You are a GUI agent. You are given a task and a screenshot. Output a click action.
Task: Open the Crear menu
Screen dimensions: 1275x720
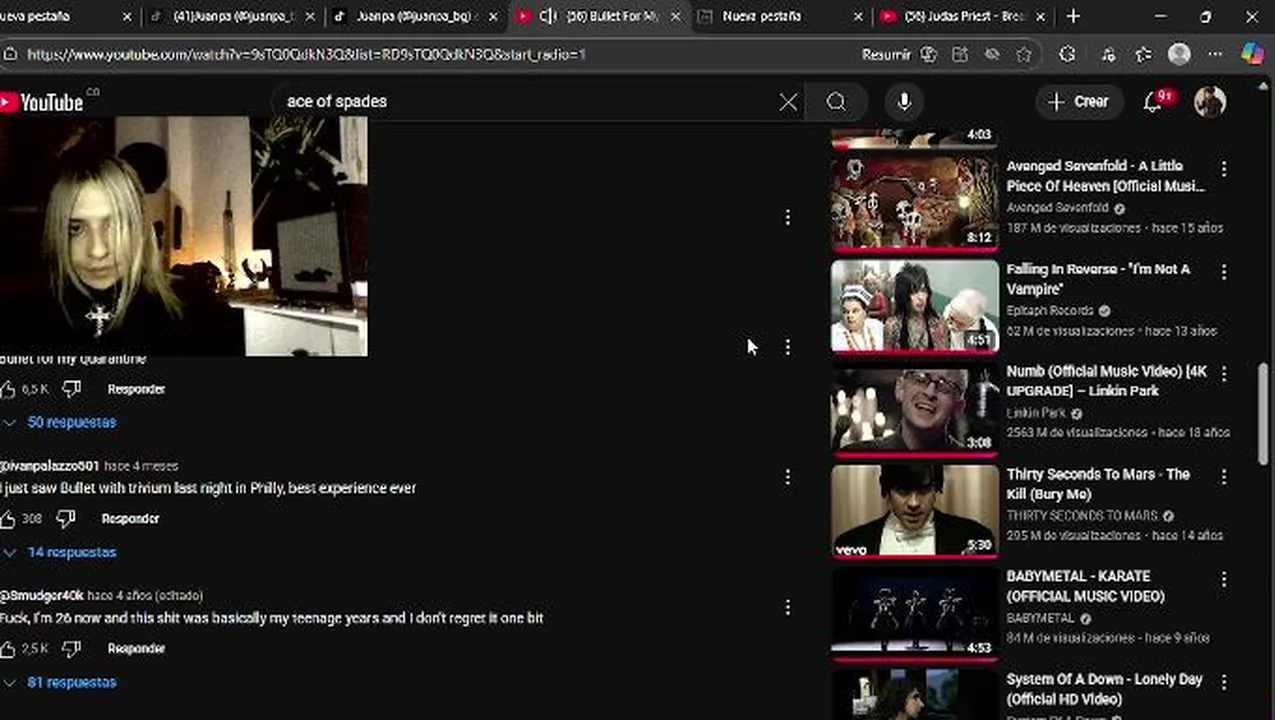pyautogui.click(x=1078, y=102)
